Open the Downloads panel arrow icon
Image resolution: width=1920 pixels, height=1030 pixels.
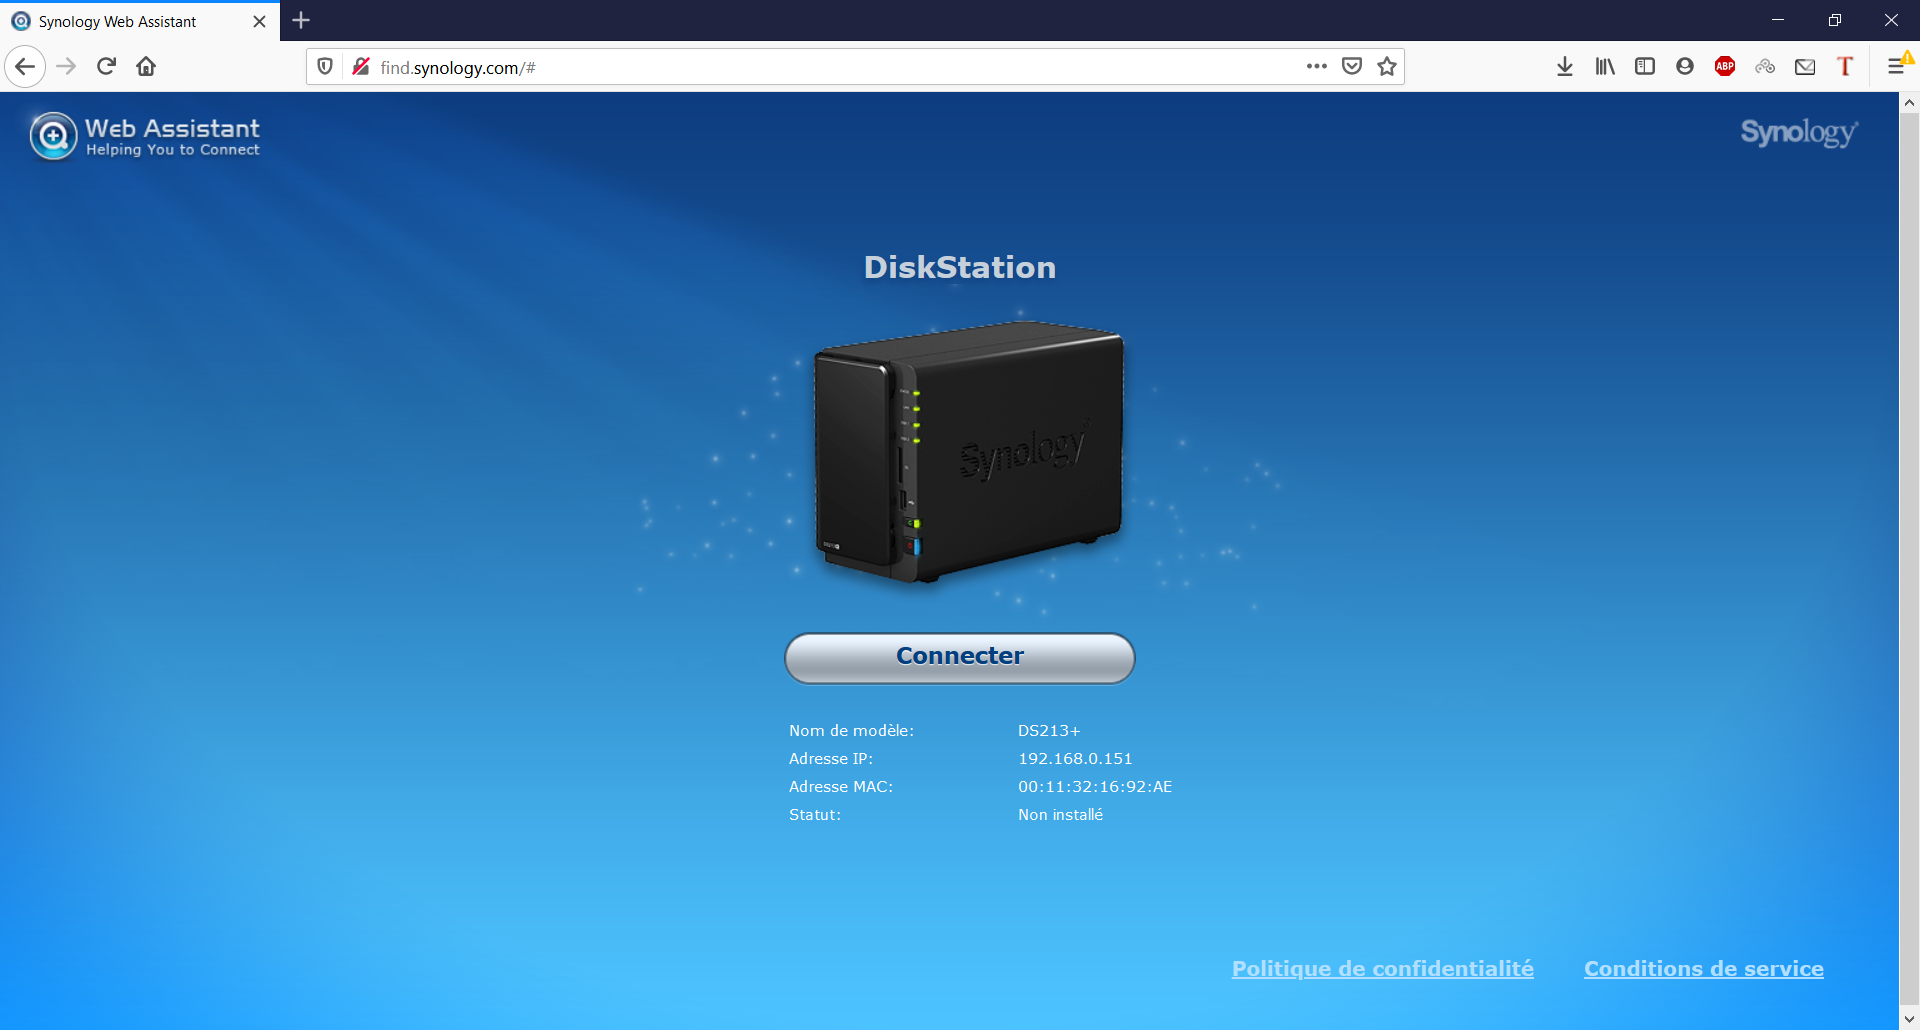(x=1565, y=66)
